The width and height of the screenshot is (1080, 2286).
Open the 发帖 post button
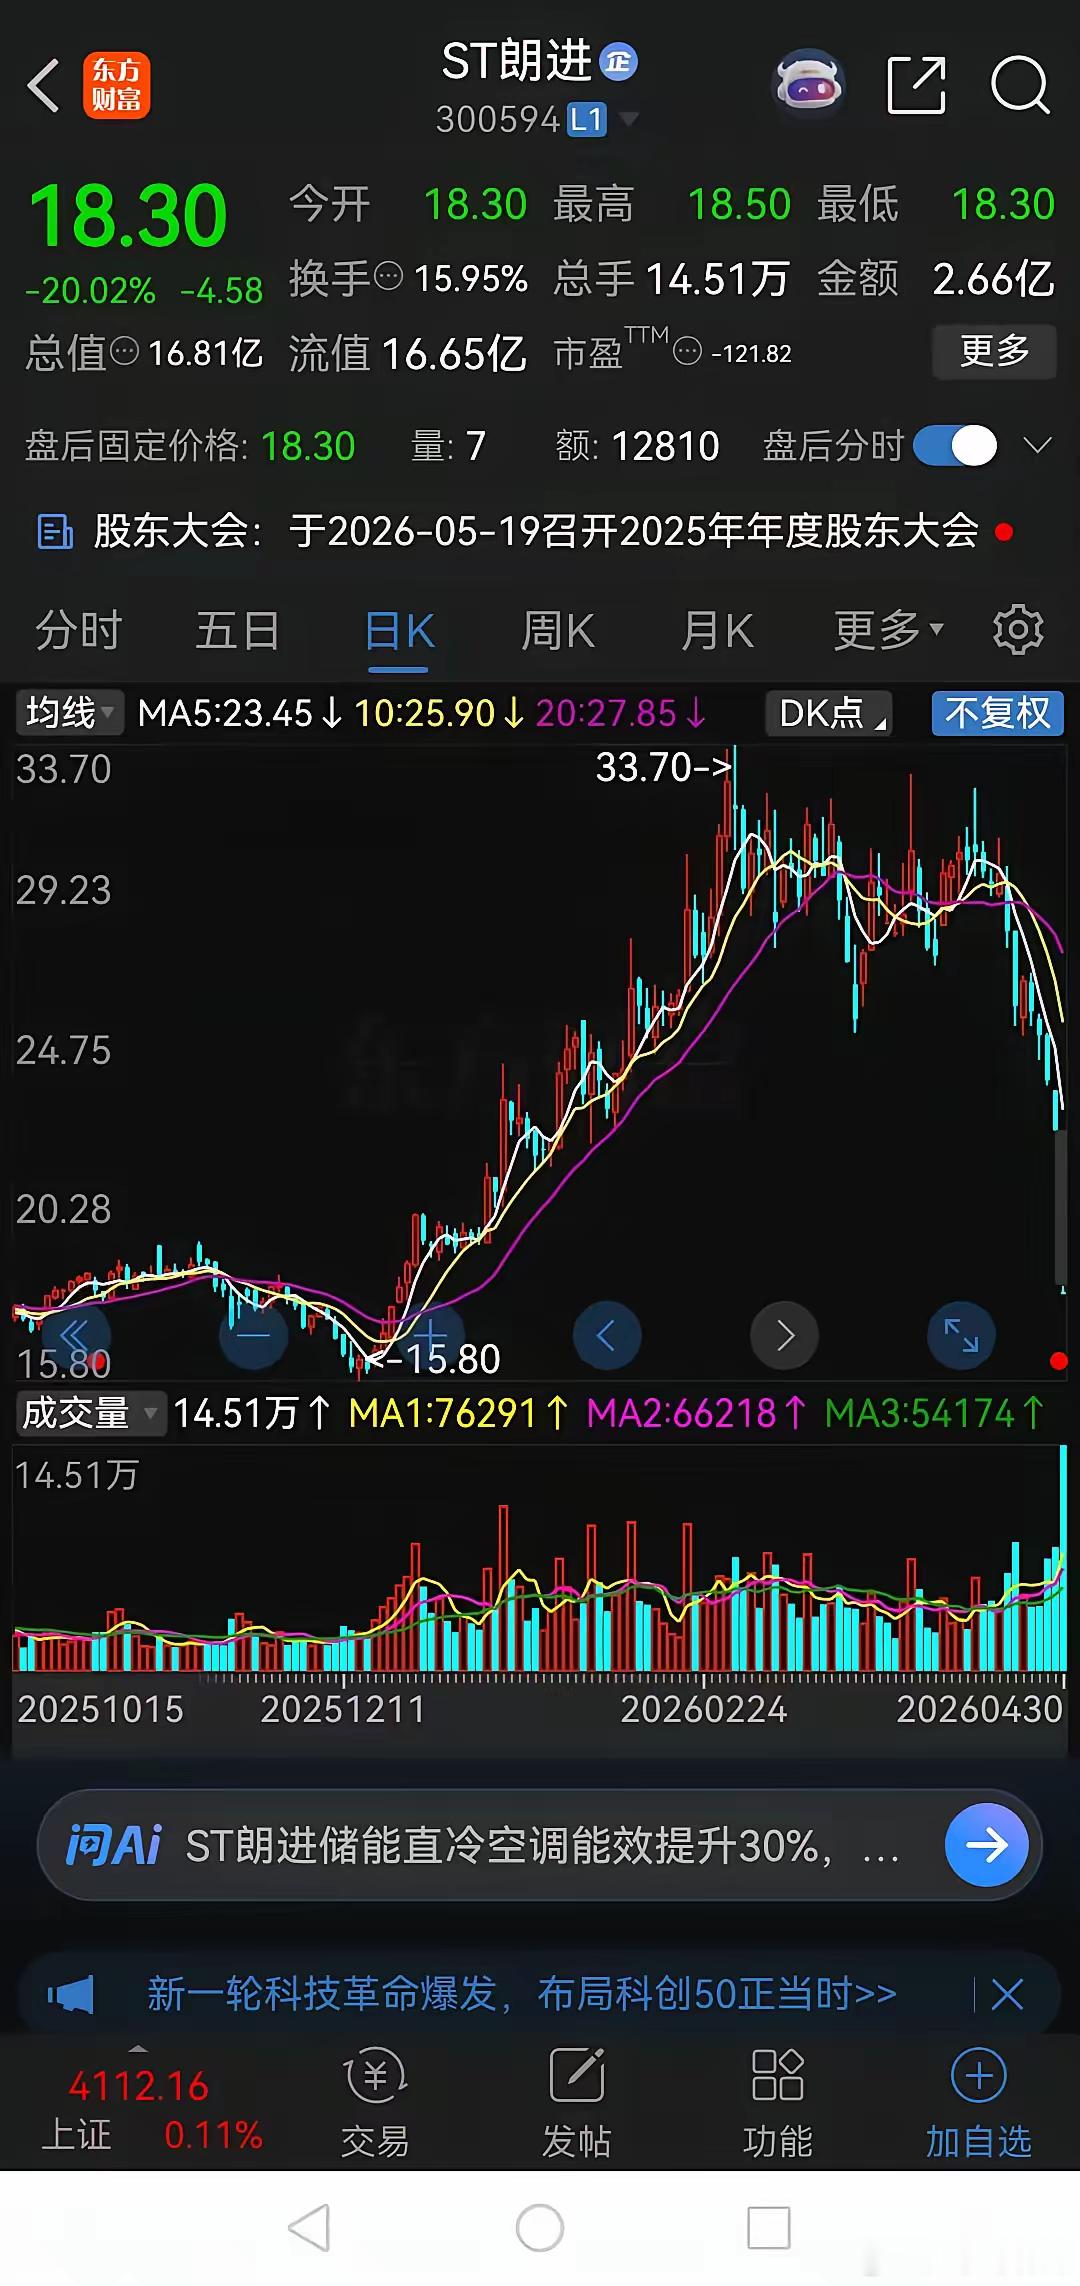click(x=577, y=2102)
